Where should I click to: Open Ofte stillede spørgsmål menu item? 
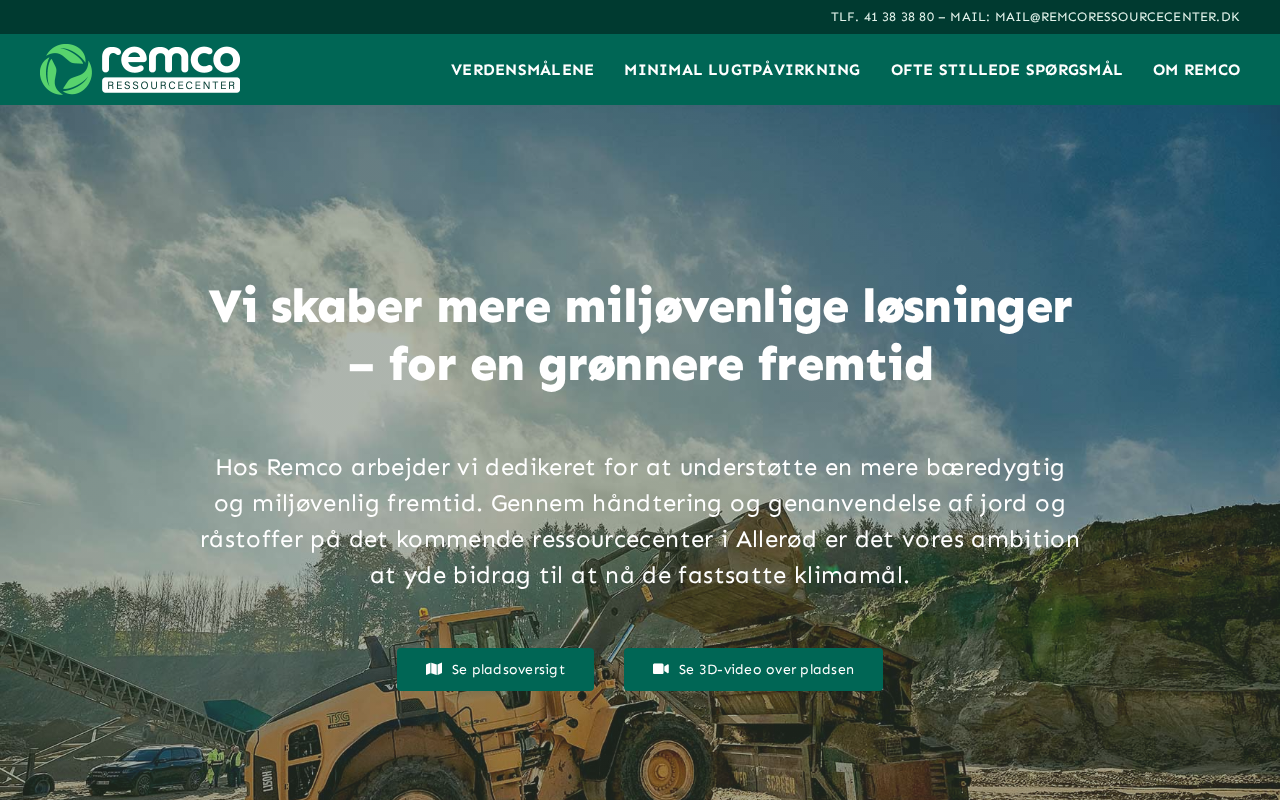coord(1007,70)
